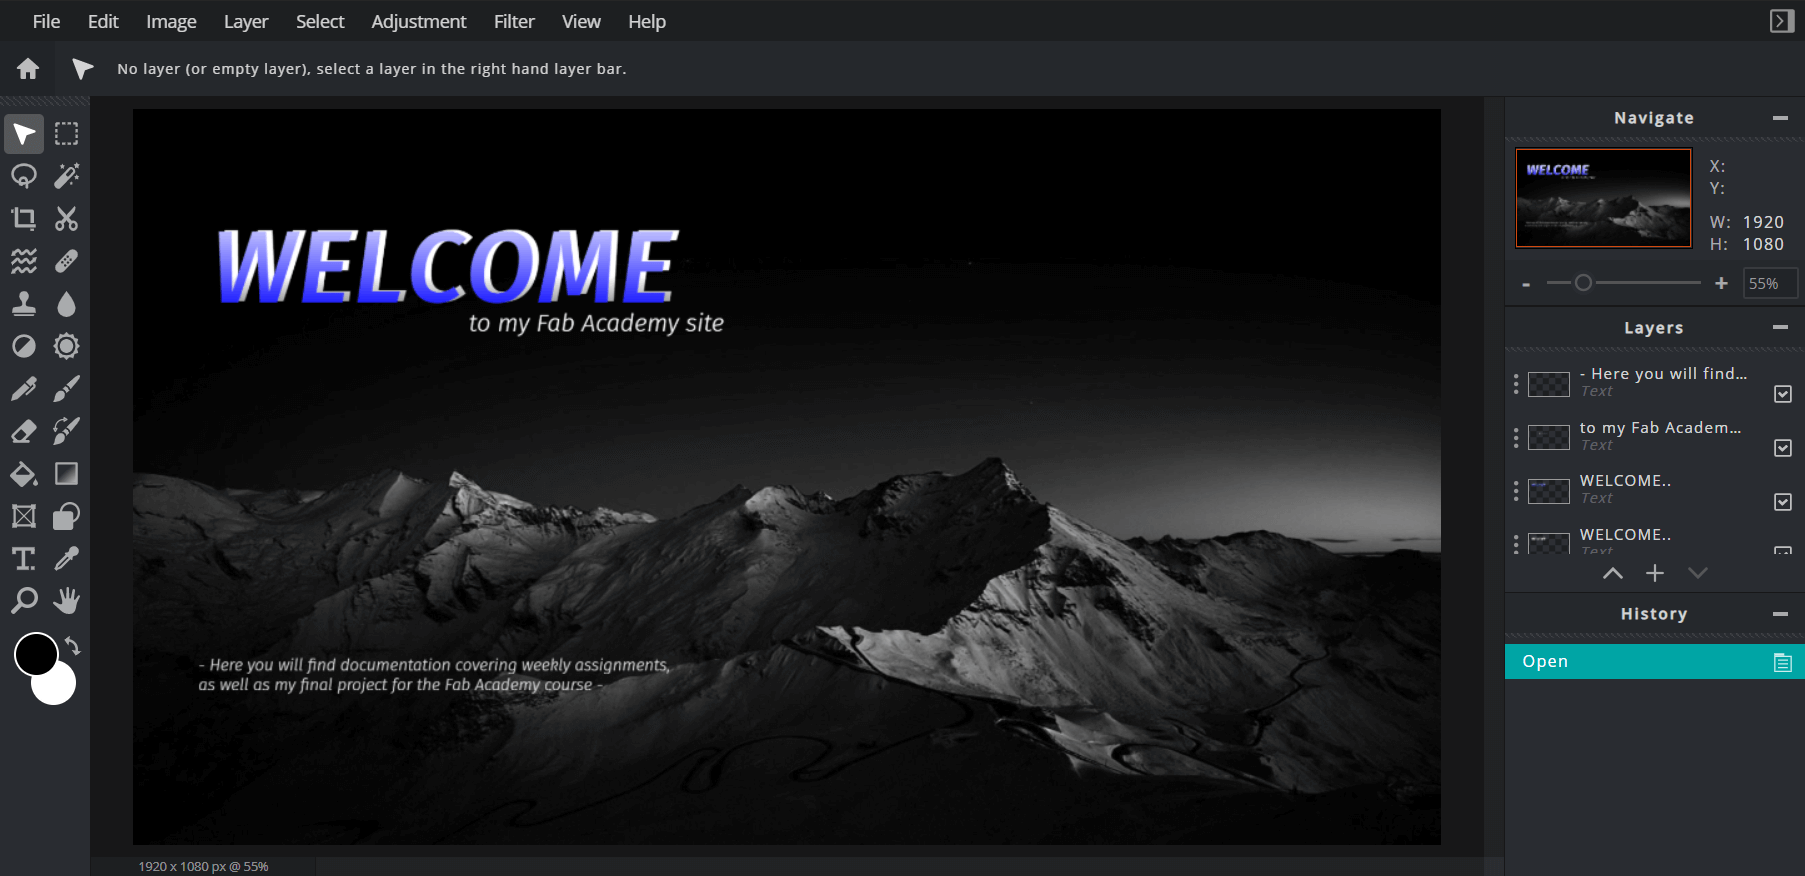Click thumbnail of 'to my Fab Academ' layer

point(1549,437)
